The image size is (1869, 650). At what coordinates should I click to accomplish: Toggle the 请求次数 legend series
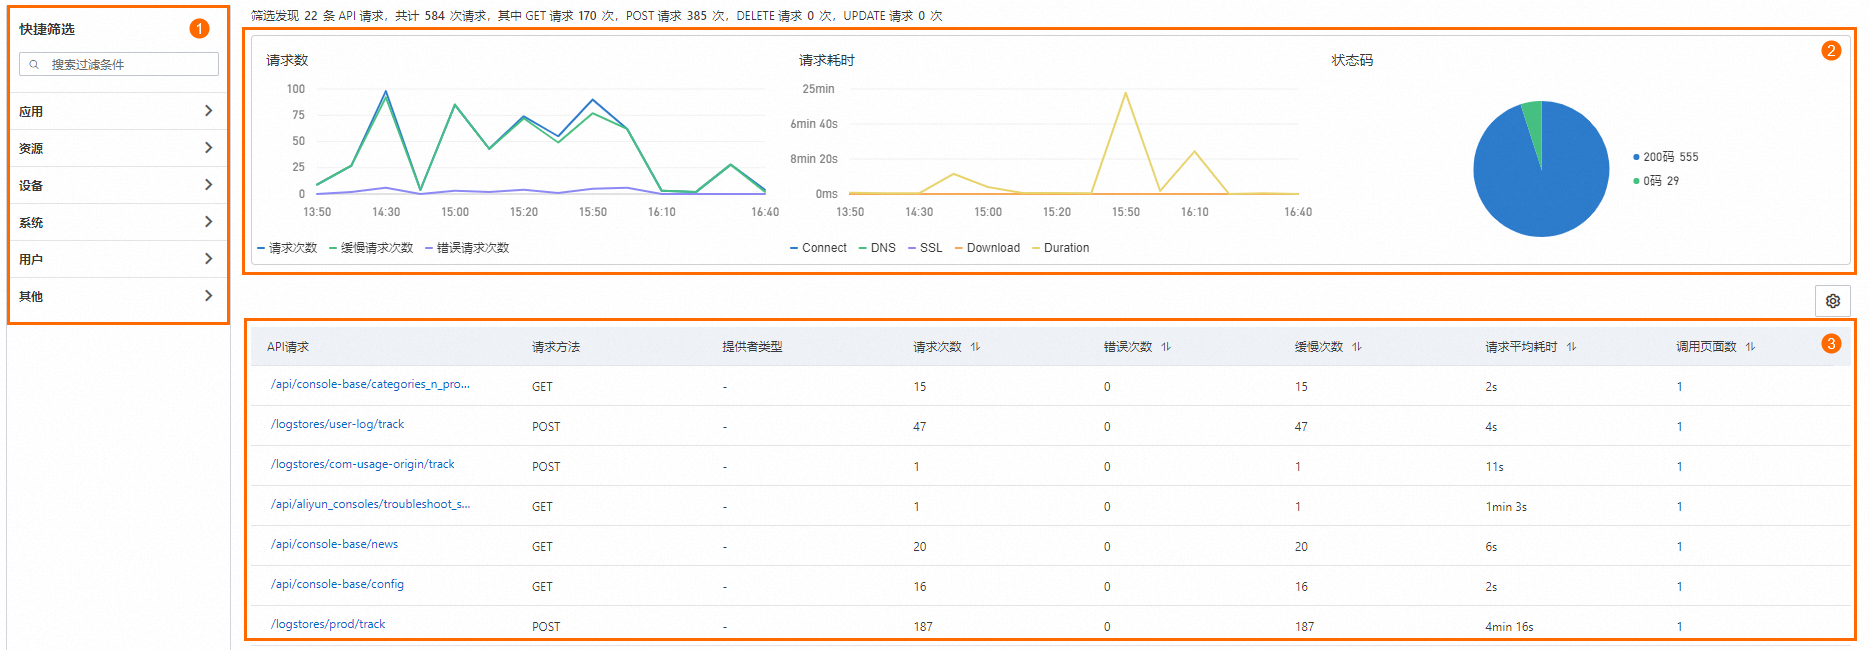click(287, 248)
